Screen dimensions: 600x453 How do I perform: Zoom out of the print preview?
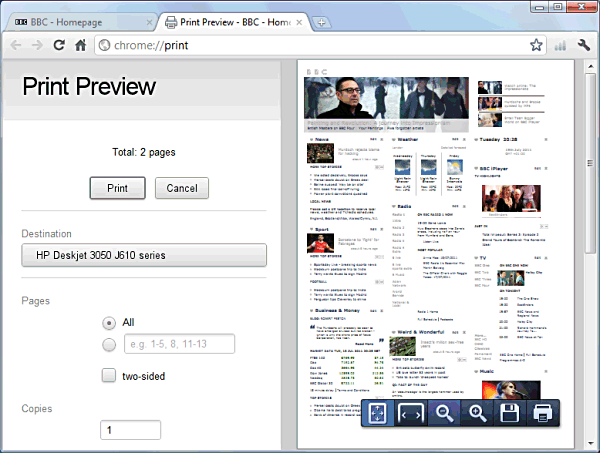(444, 413)
